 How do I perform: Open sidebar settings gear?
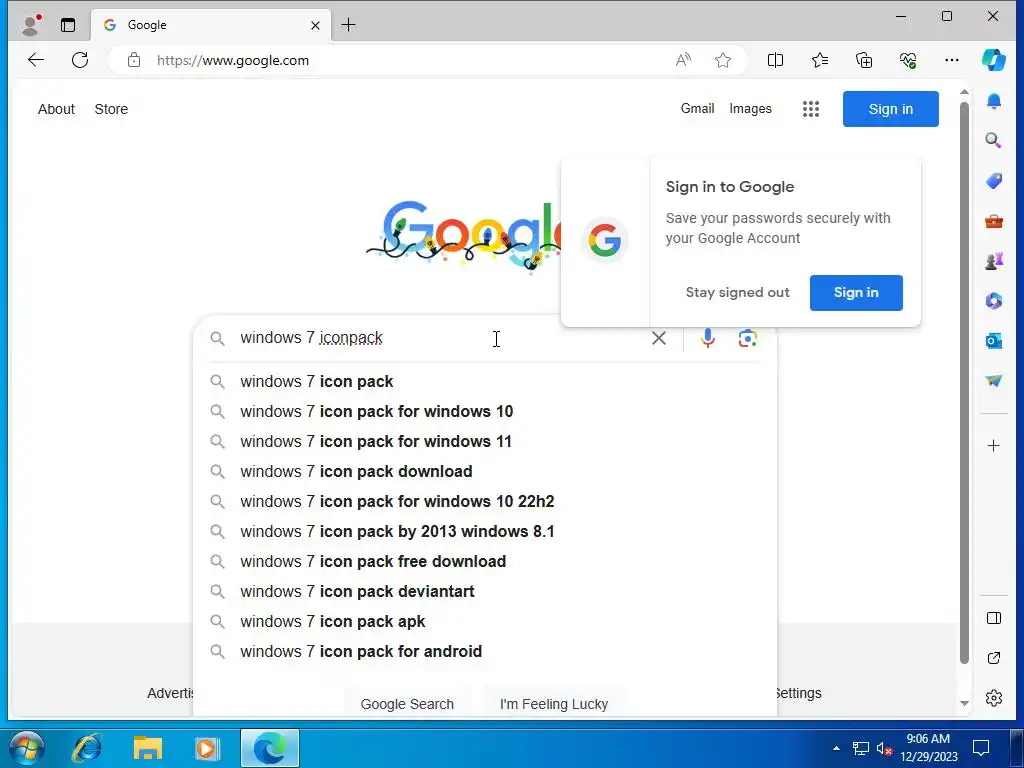point(993,698)
